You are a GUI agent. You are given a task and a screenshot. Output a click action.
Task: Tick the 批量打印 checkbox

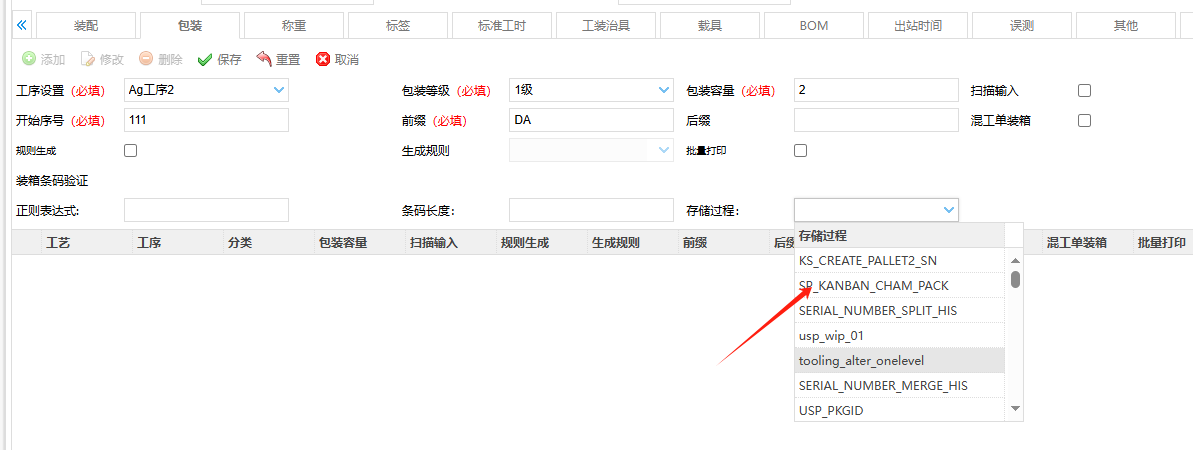(x=800, y=151)
